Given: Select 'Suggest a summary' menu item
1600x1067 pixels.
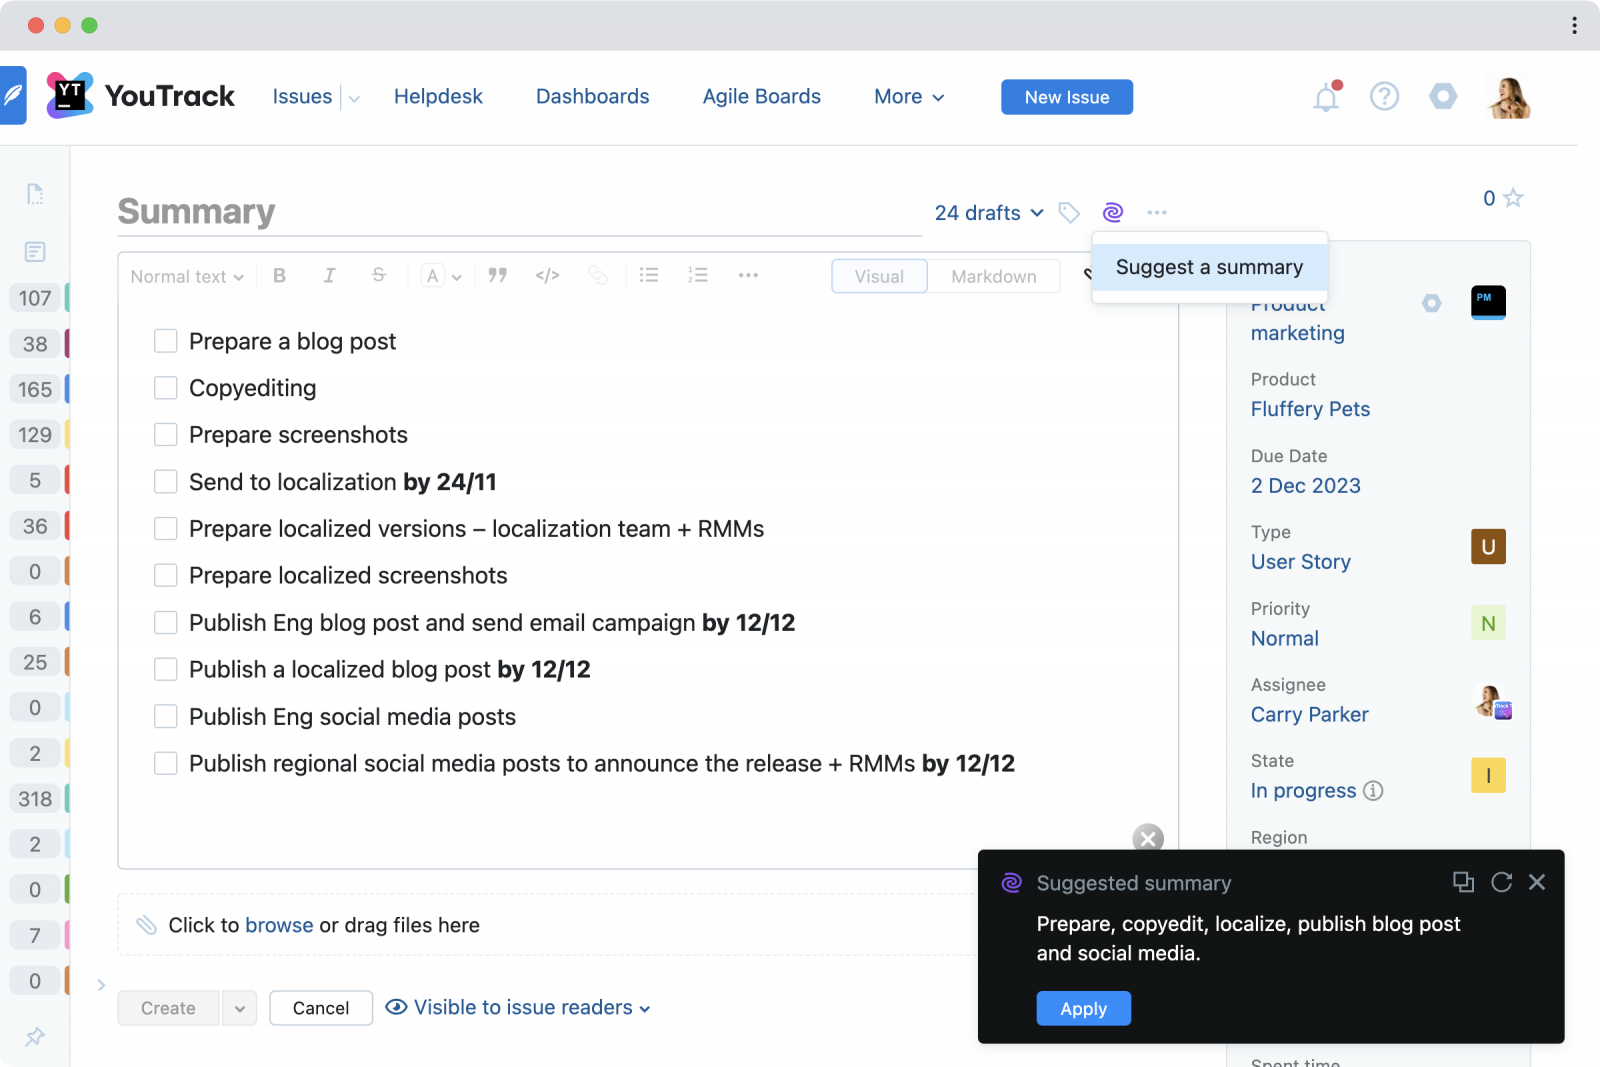Looking at the screenshot, I should click(x=1209, y=267).
